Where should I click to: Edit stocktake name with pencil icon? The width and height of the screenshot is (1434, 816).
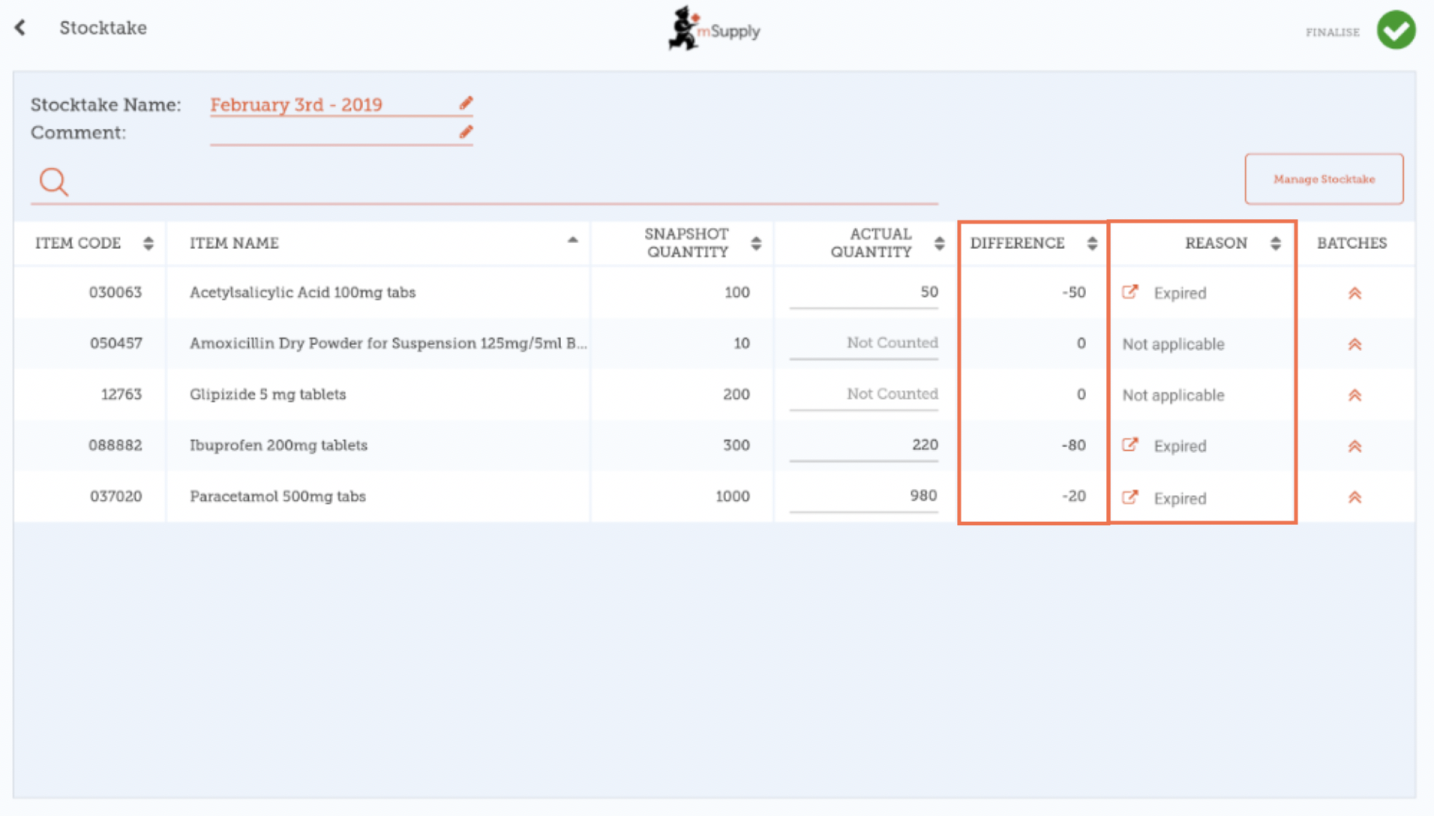coord(465,103)
